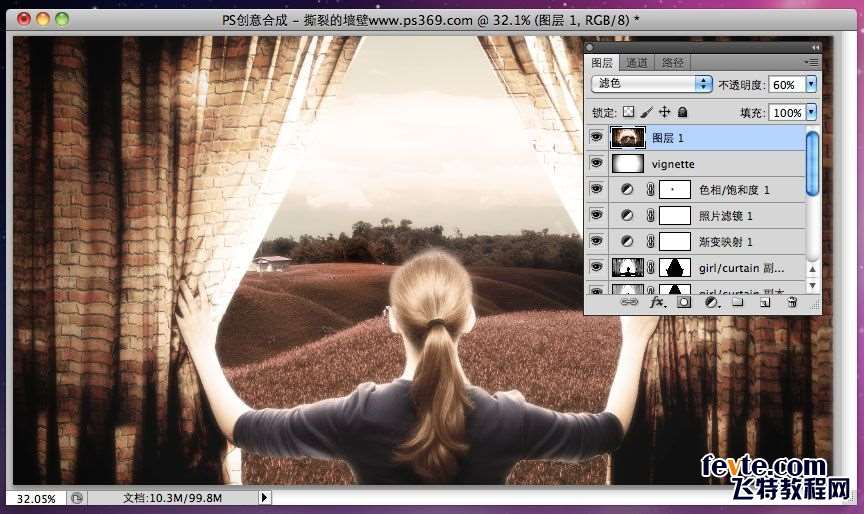Click the status bar icon beside zoom field
The height and width of the screenshot is (514, 864).
(77, 498)
